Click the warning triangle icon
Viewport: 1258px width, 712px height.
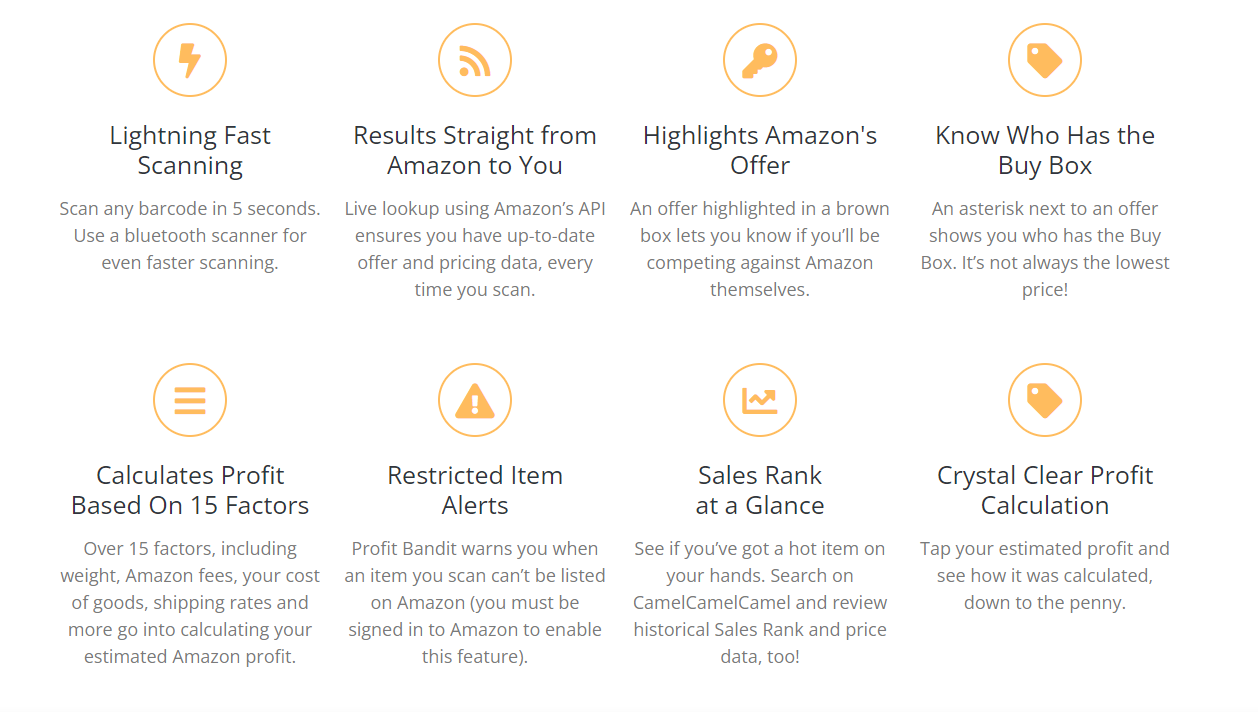point(475,400)
